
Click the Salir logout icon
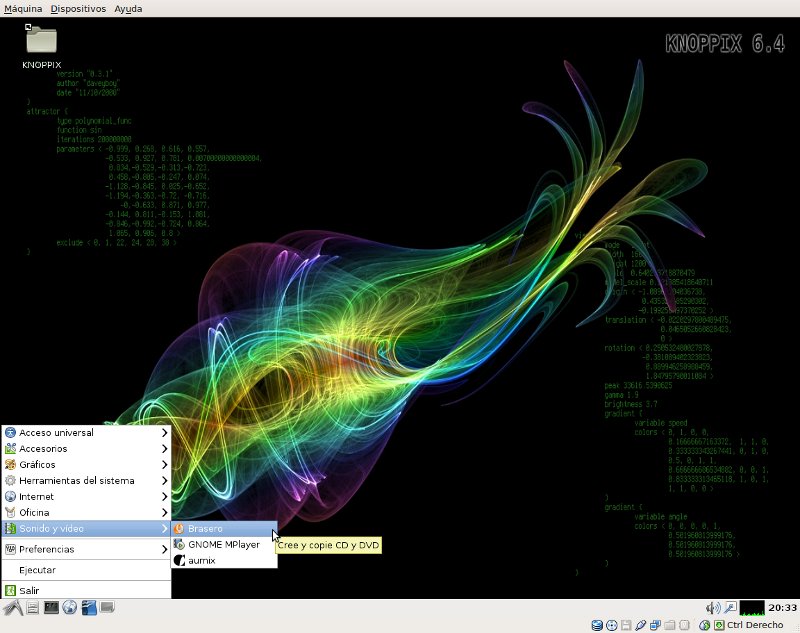10,591
